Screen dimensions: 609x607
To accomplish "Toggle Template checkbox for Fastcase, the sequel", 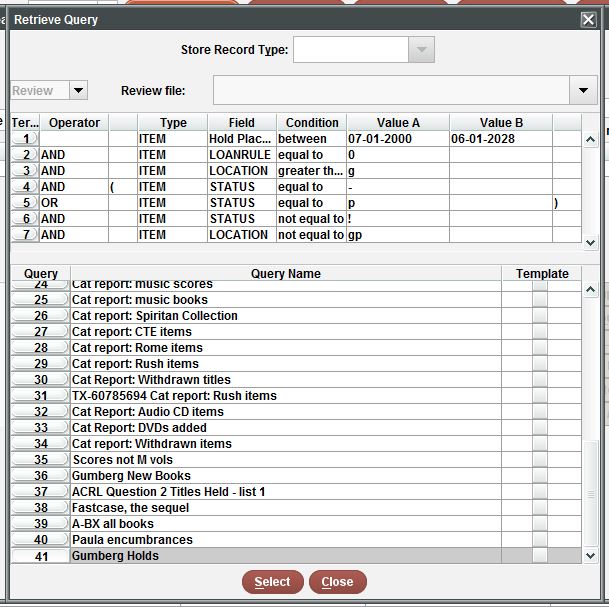I will [x=540, y=508].
